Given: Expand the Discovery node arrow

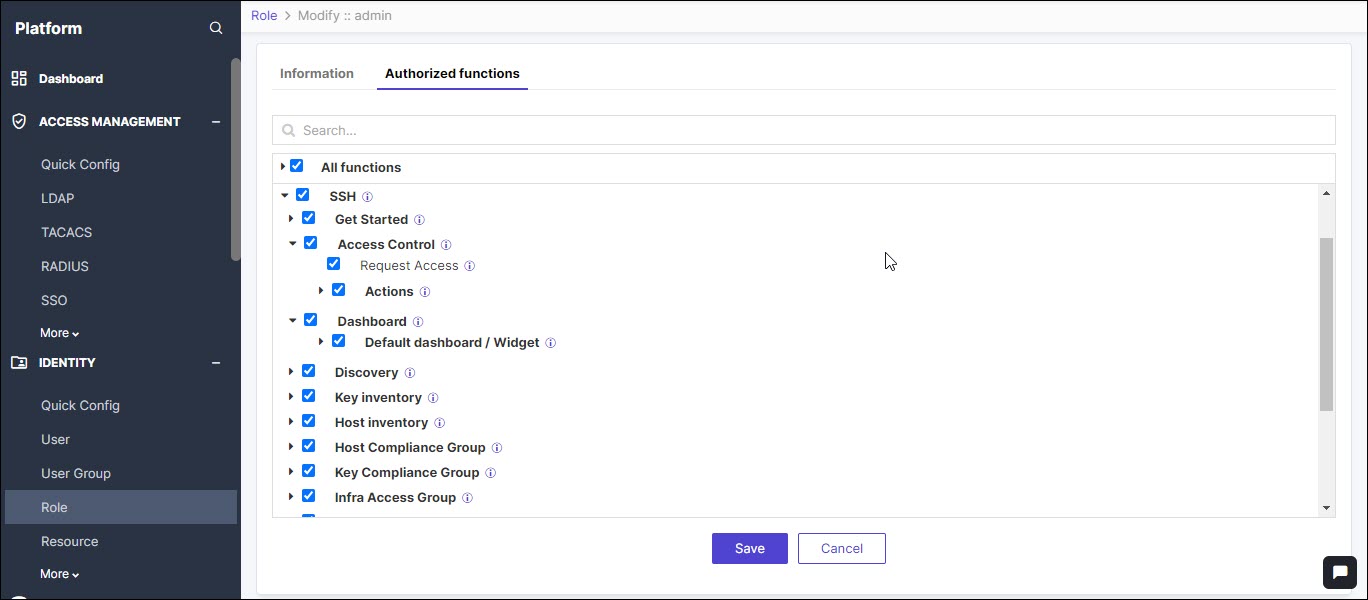Looking at the screenshot, I should click(x=291, y=372).
